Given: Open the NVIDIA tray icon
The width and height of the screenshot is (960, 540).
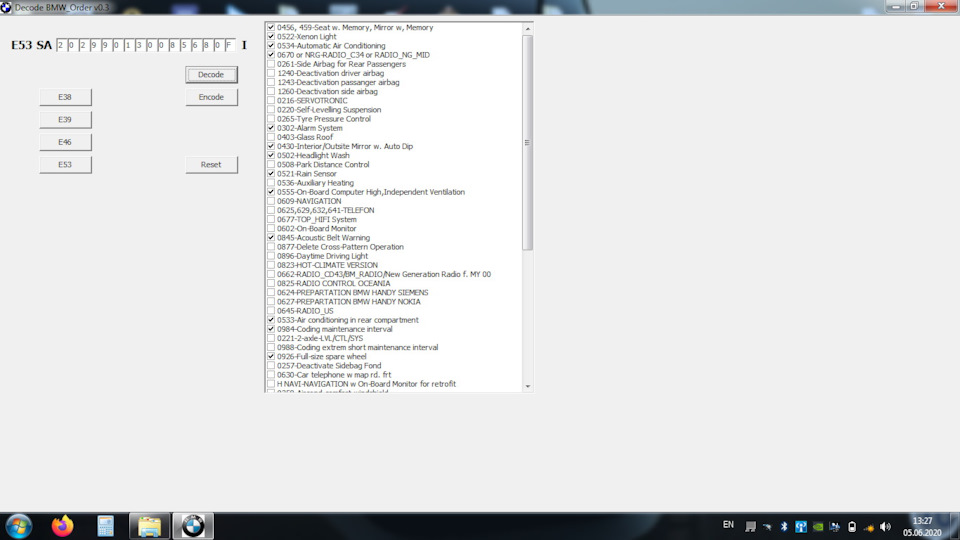Looking at the screenshot, I should (x=818, y=527).
